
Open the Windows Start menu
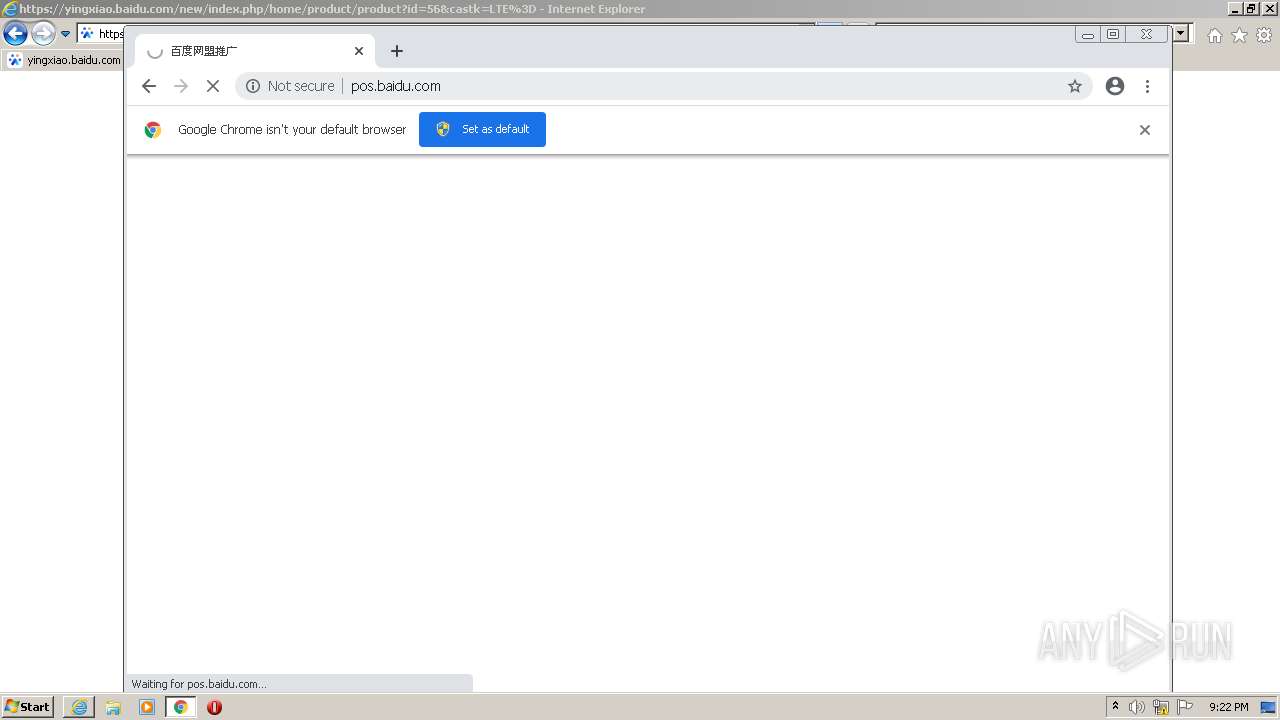pos(27,707)
